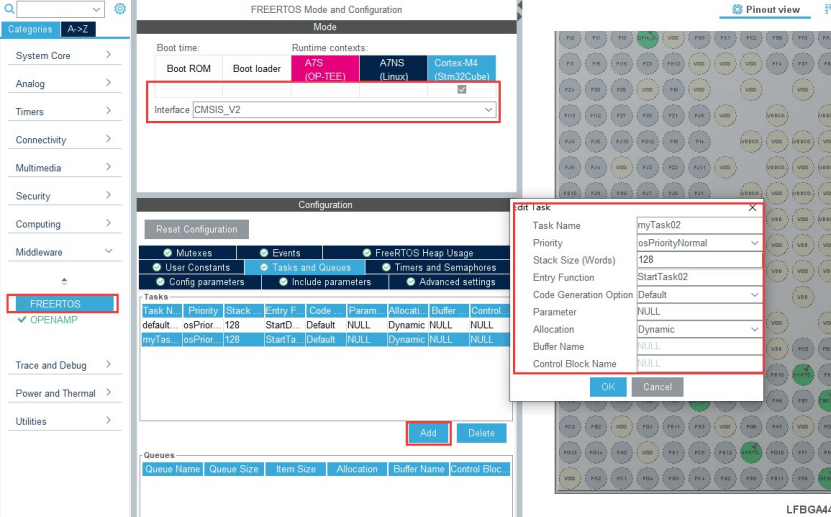Screen dimensions: 831x517
Task: Open the Config parameters tab
Action: click(200, 282)
